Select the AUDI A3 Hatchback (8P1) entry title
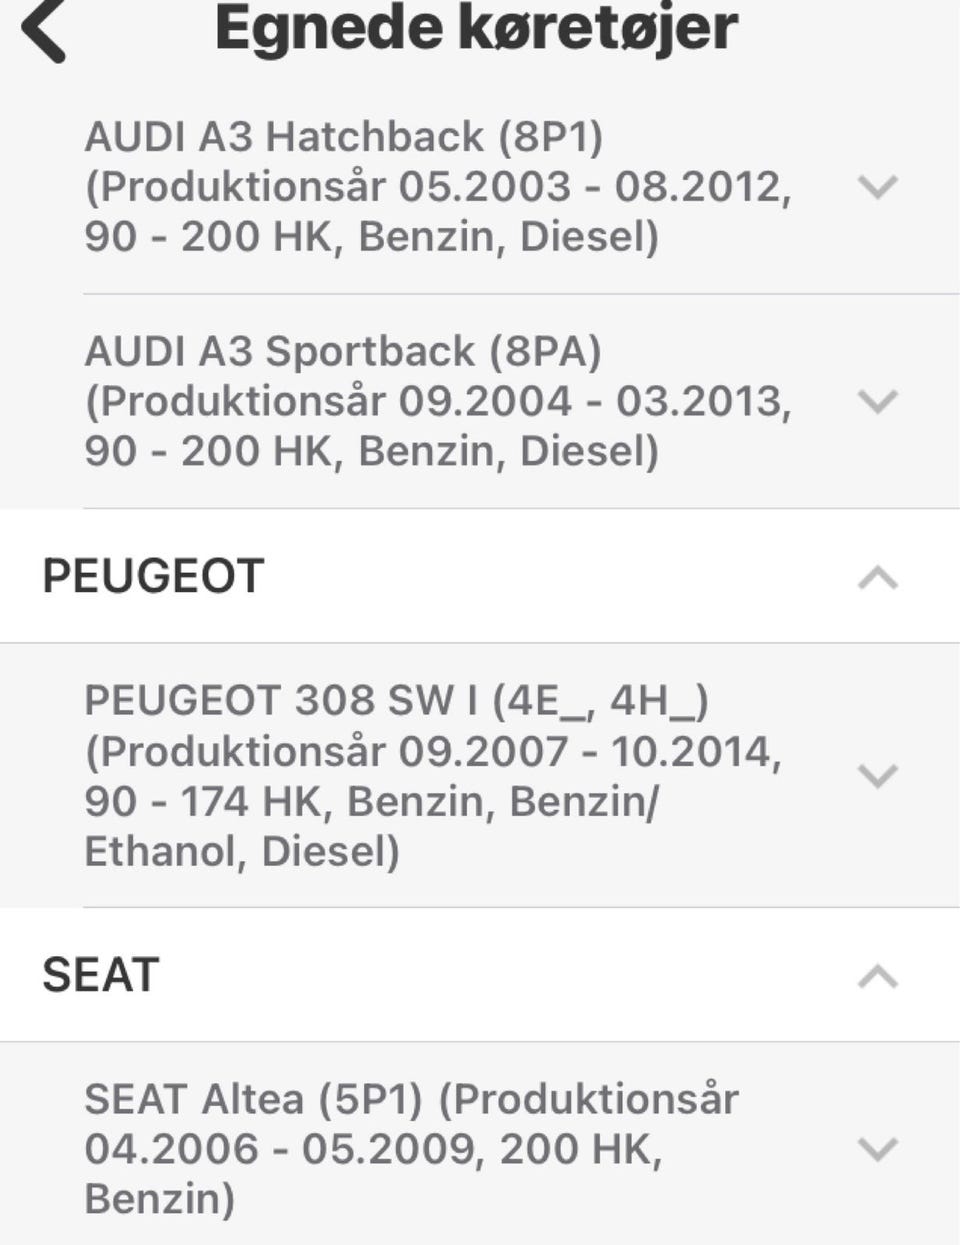The width and height of the screenshot is (960, 1245). (x=344, y=136)
